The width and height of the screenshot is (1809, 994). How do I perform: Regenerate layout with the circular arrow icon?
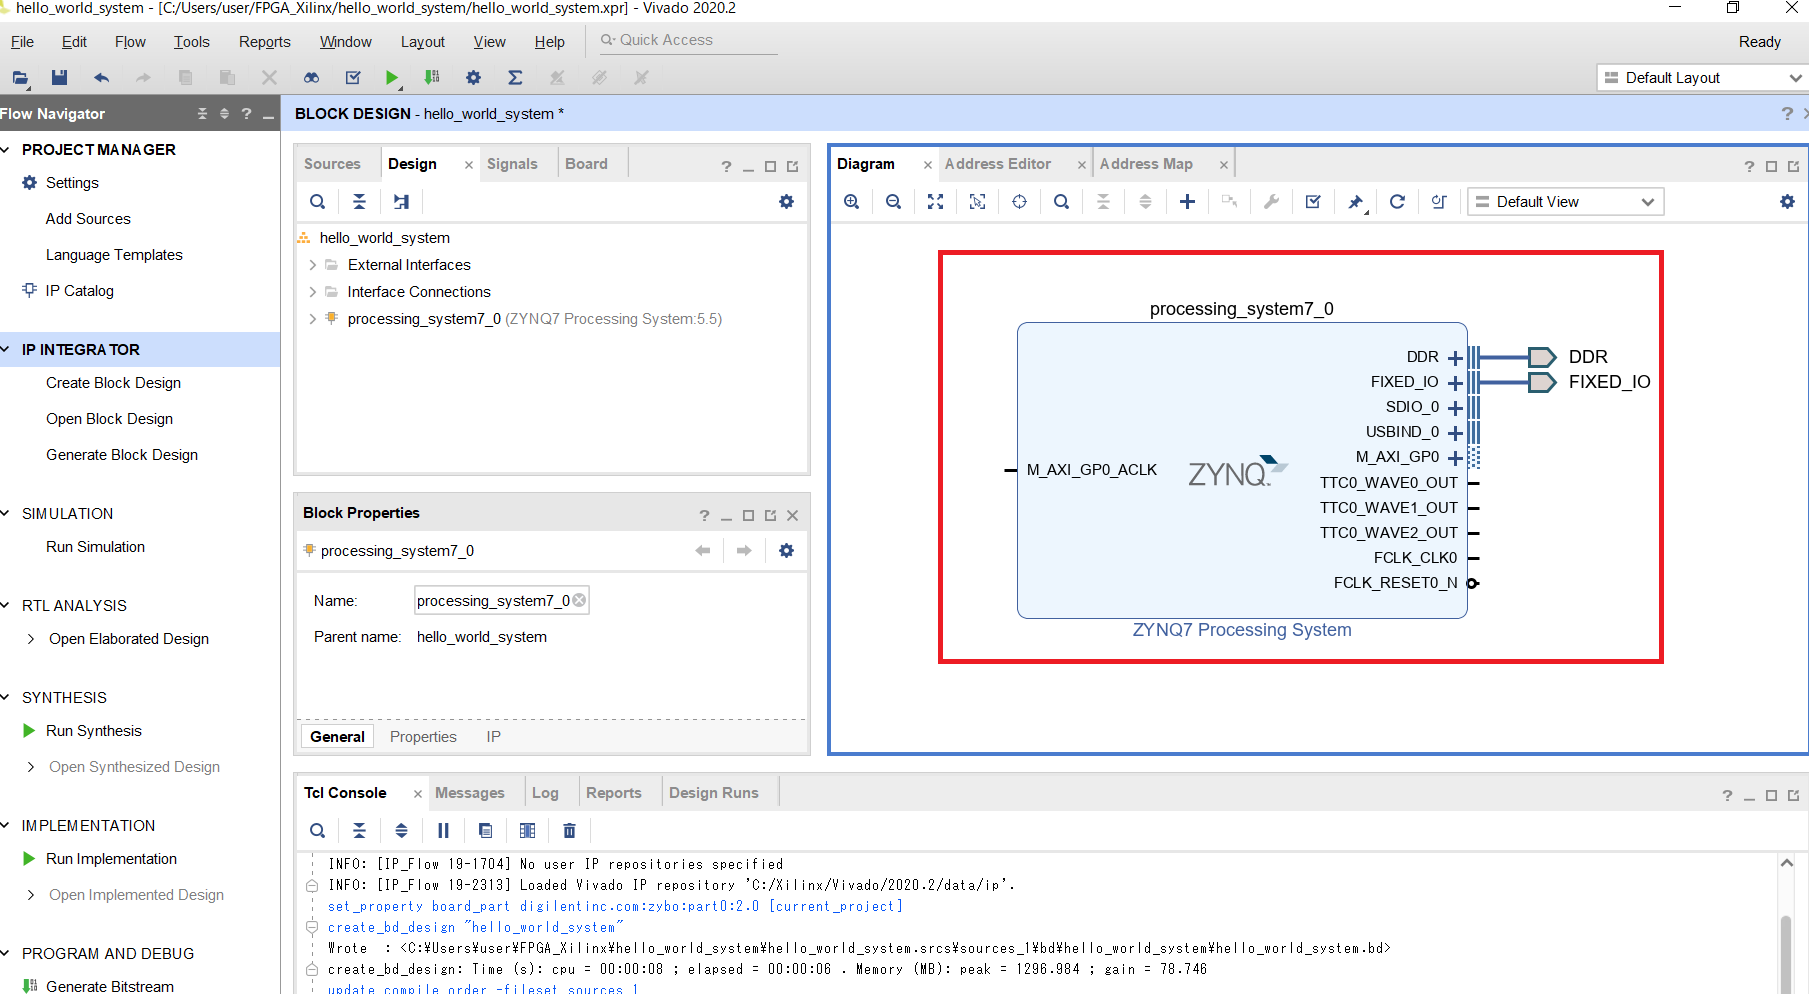pyautogui.click(x=1397, y=202)
